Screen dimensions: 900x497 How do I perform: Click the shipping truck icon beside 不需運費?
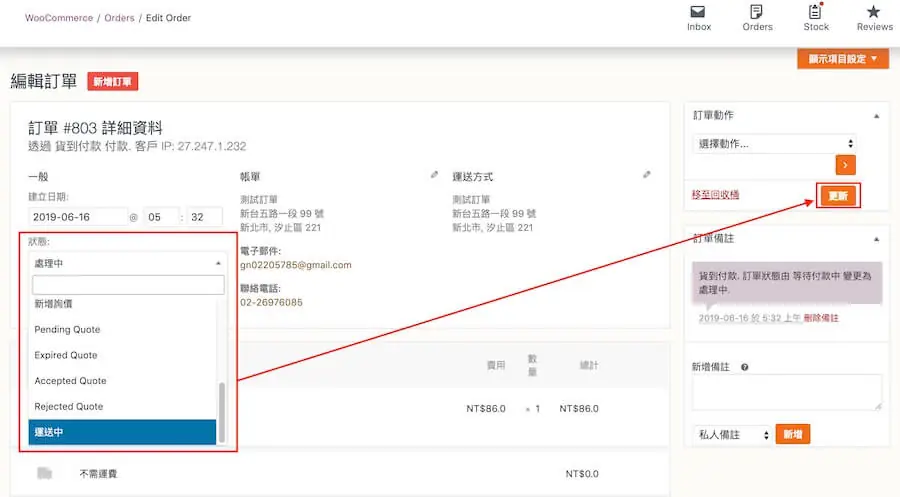pyautogui.click(x=45, y=473)
